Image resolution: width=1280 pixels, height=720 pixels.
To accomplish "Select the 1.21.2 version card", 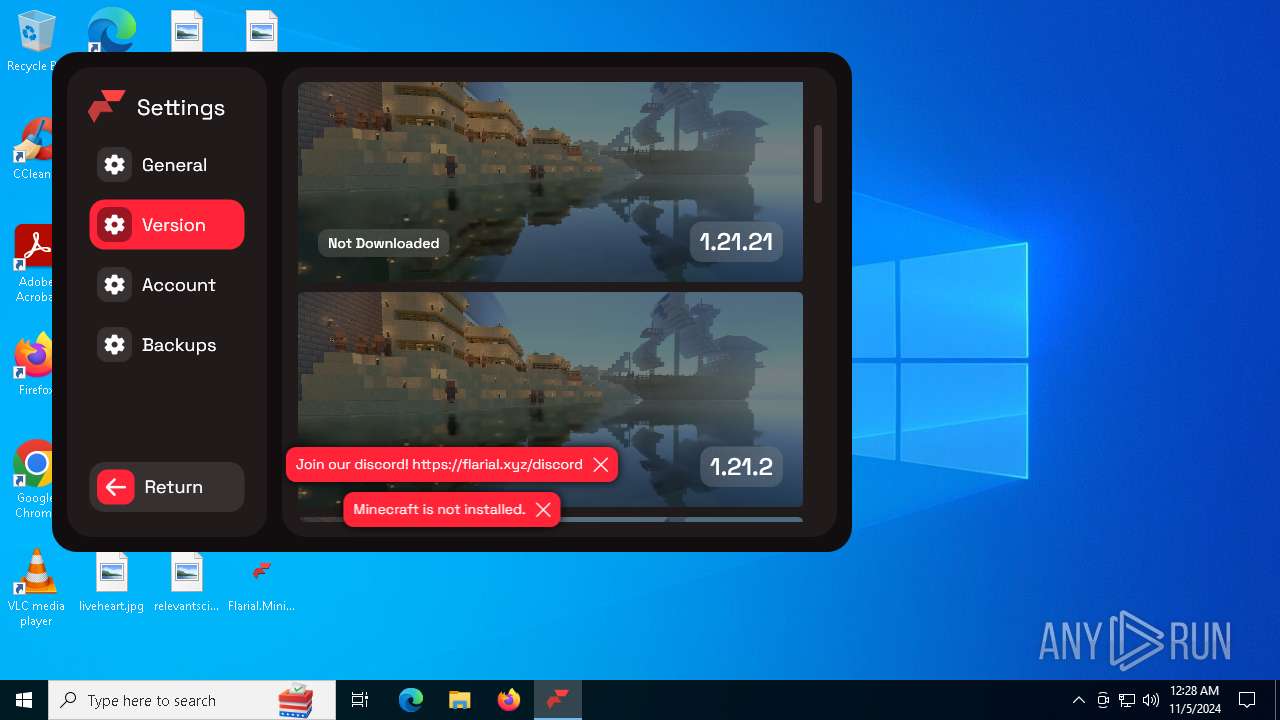I will coord(550,400).
